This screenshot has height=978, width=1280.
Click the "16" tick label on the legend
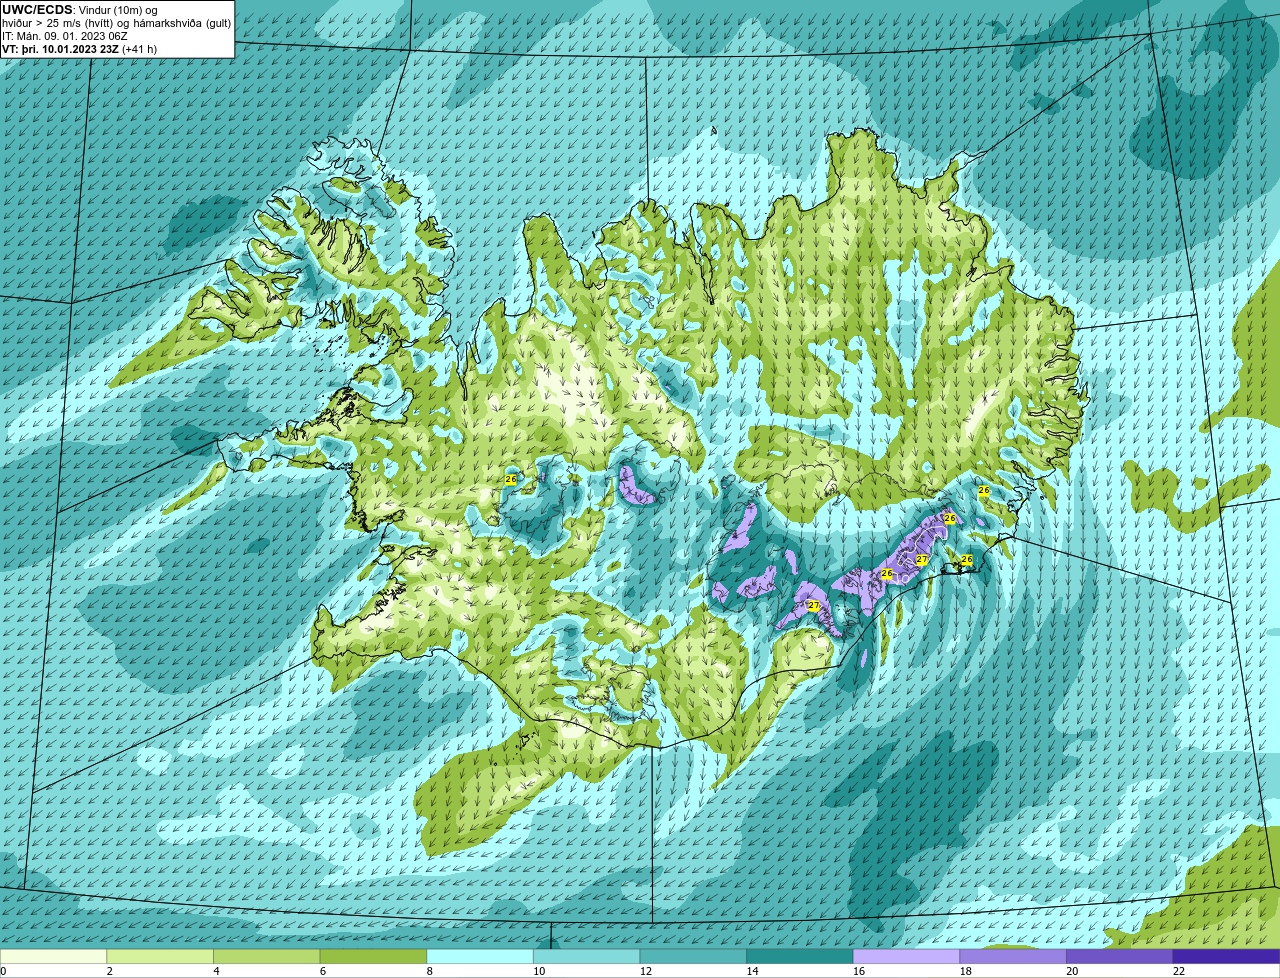(859, 971)
